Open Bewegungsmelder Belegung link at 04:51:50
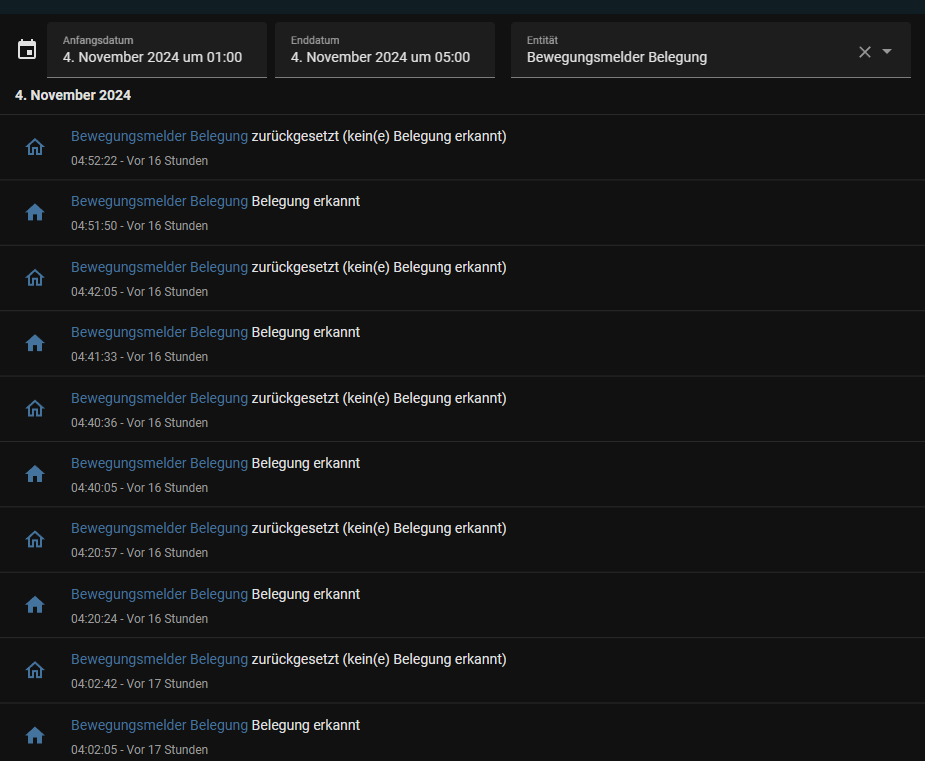 [x=159, y=201]
